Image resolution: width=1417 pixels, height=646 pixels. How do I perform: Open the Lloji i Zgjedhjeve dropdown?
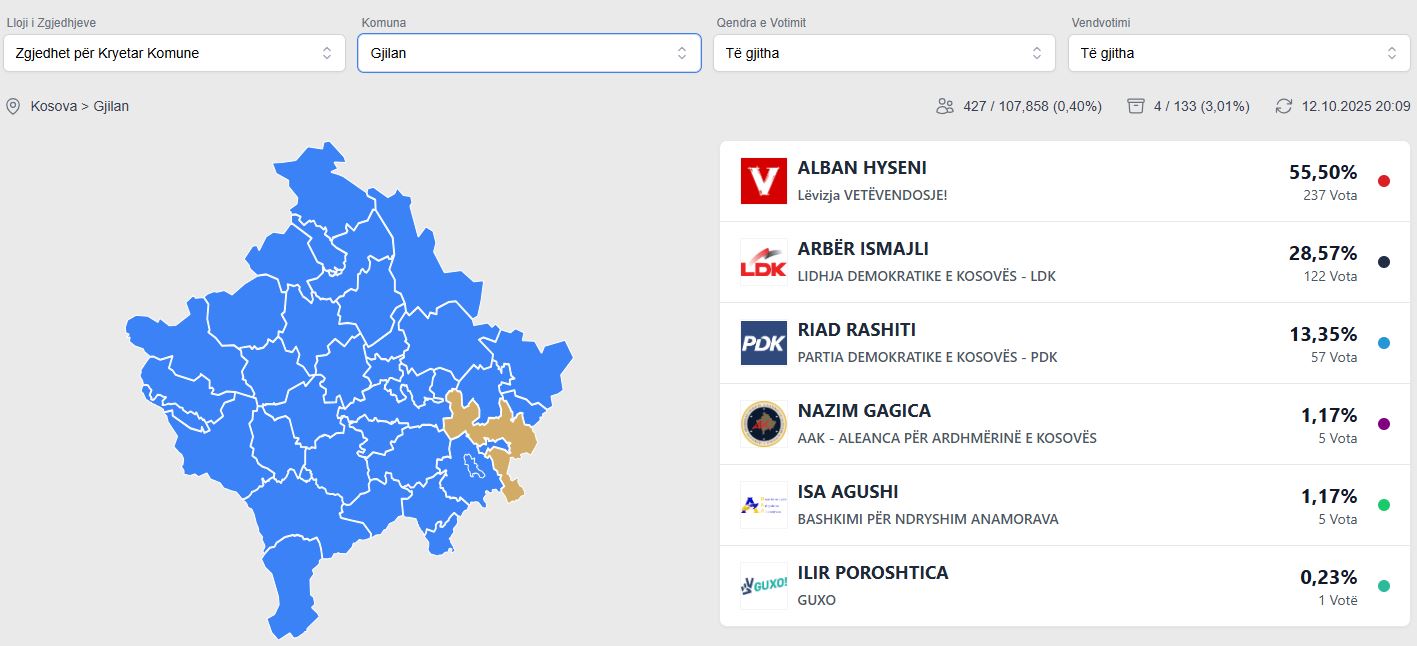pyautogui.click(x=174, y=53)
